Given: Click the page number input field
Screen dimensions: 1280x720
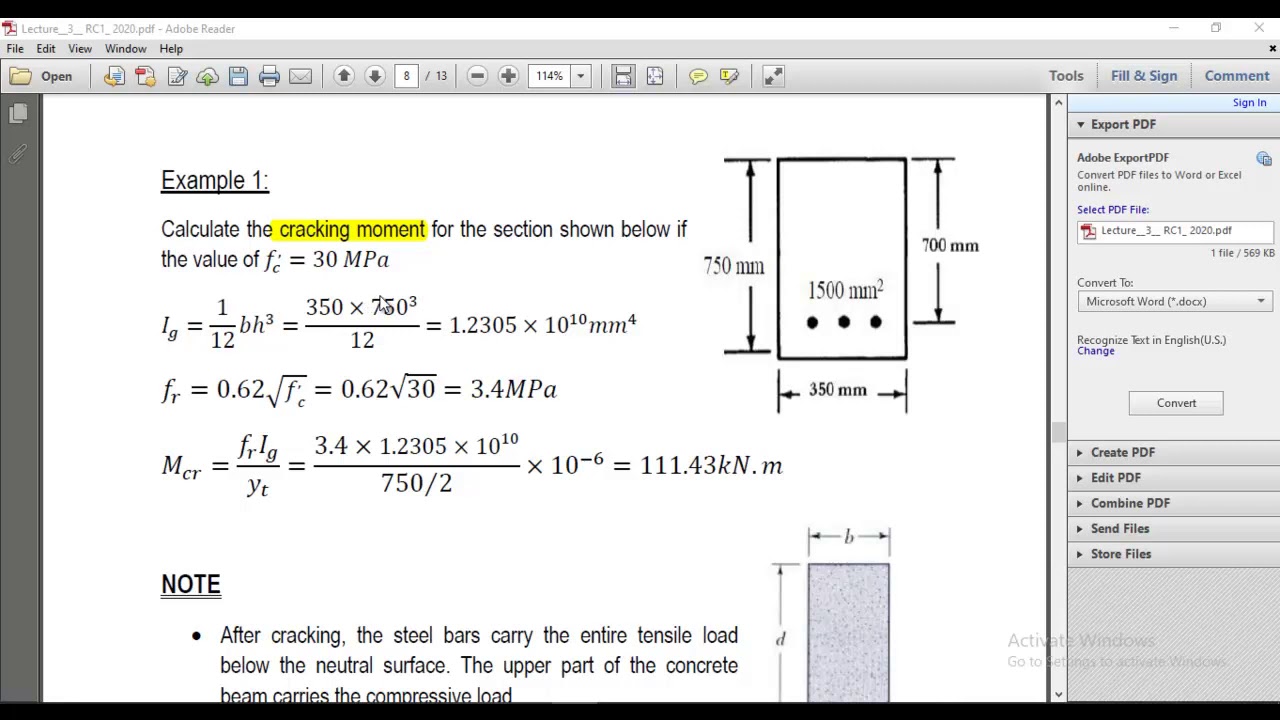Looking at the screenshot, I should (407, 76).
